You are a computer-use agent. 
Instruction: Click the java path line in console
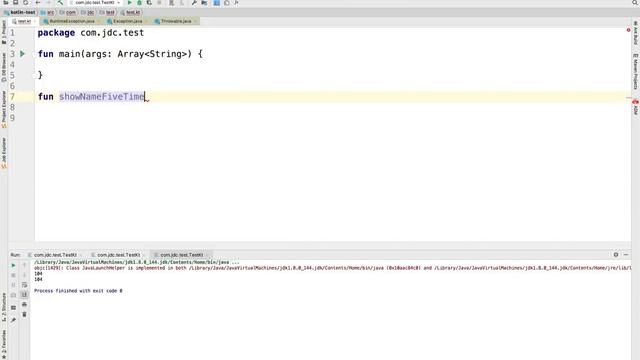click(x=137, y=262)
